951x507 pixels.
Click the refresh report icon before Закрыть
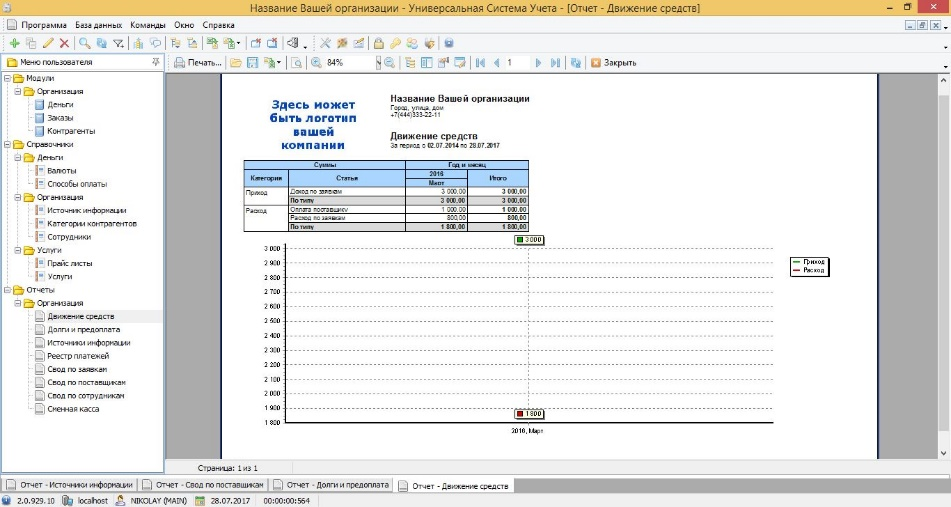click(576, 62)
